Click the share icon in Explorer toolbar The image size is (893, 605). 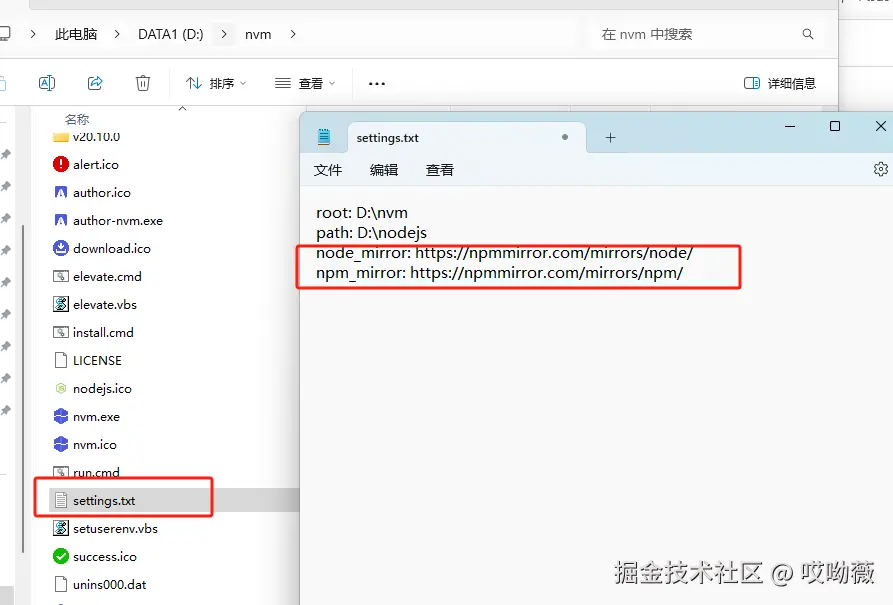(x=95, y=83)
